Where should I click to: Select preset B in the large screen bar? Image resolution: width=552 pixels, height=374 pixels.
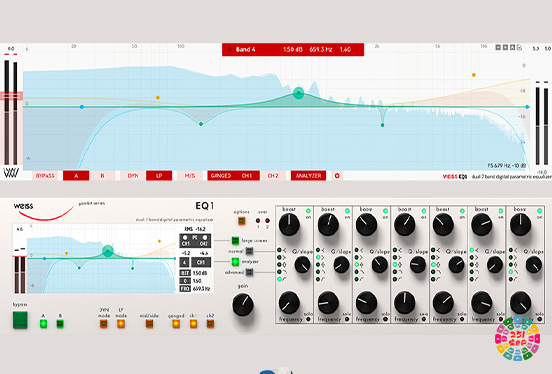pos(102,175)
